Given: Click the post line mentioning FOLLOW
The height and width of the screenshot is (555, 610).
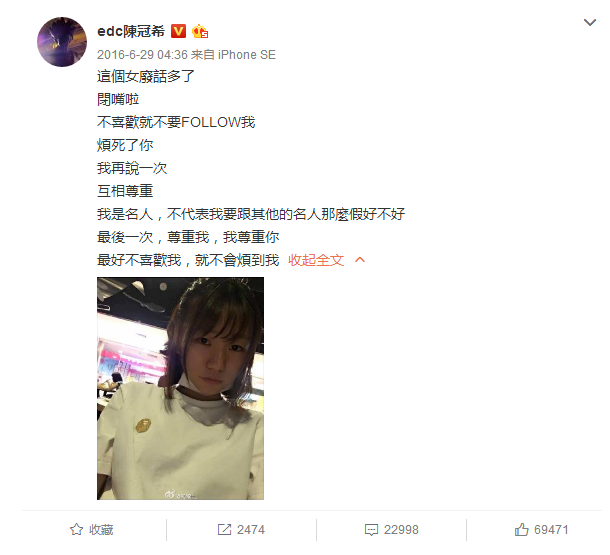Looking at the screenshot, I should tap(176, 122).
